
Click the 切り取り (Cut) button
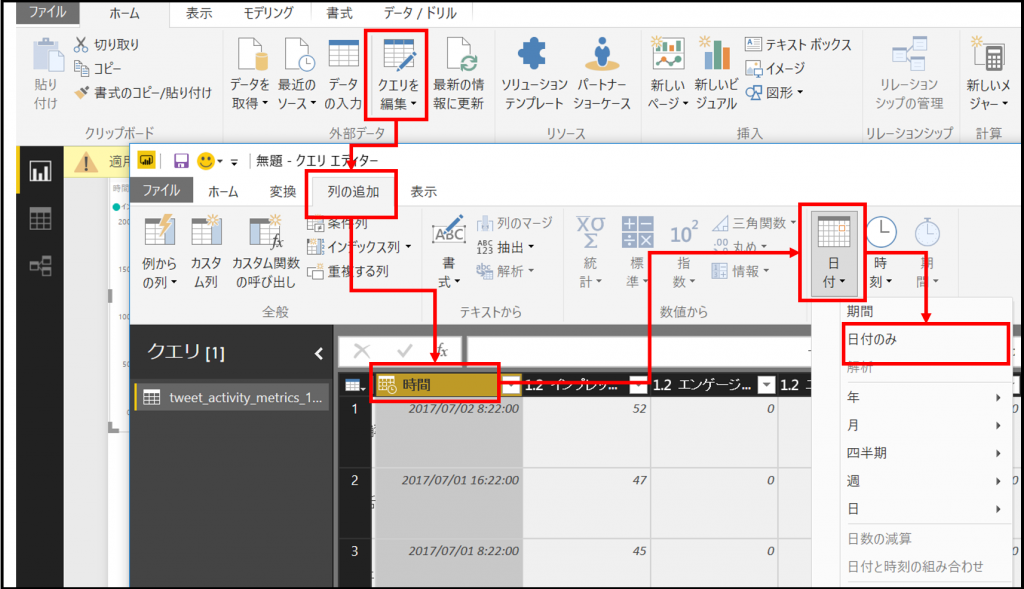(x=107, y=45)
